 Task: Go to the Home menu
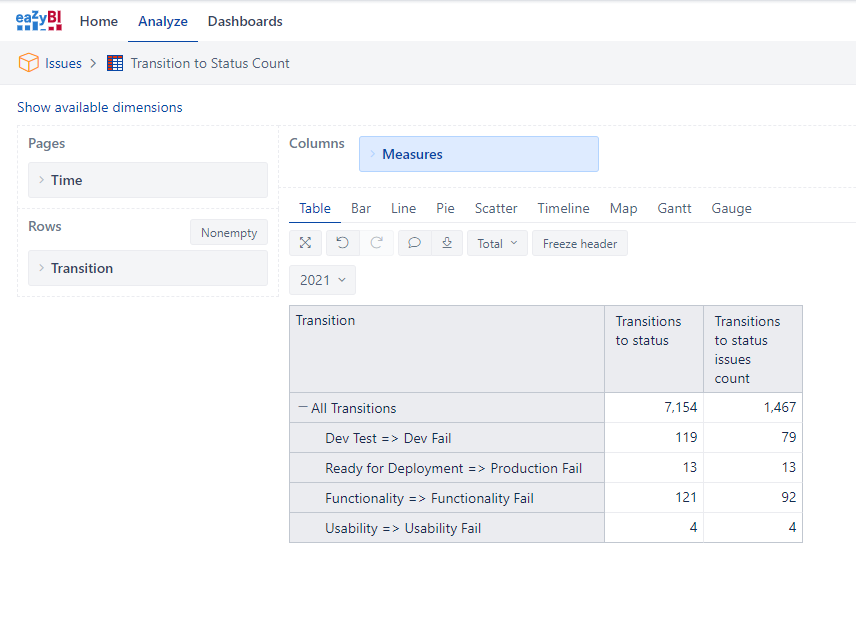point(99,21)
